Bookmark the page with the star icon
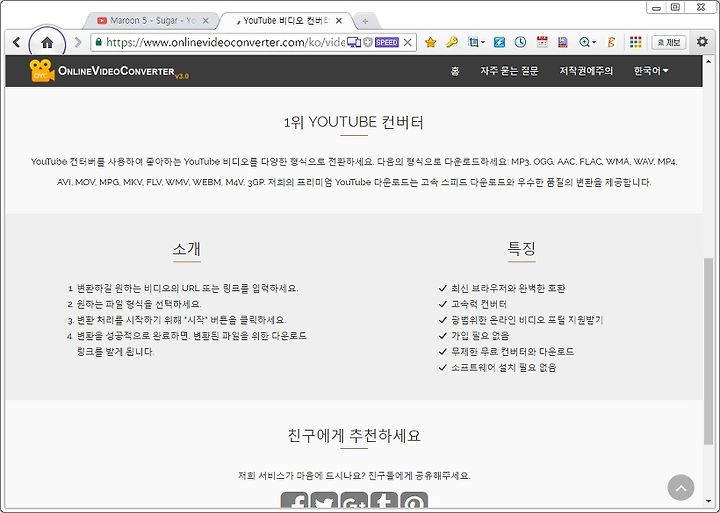Image resolution: width=720 pixels, height=513 pixels. (430, 43)
